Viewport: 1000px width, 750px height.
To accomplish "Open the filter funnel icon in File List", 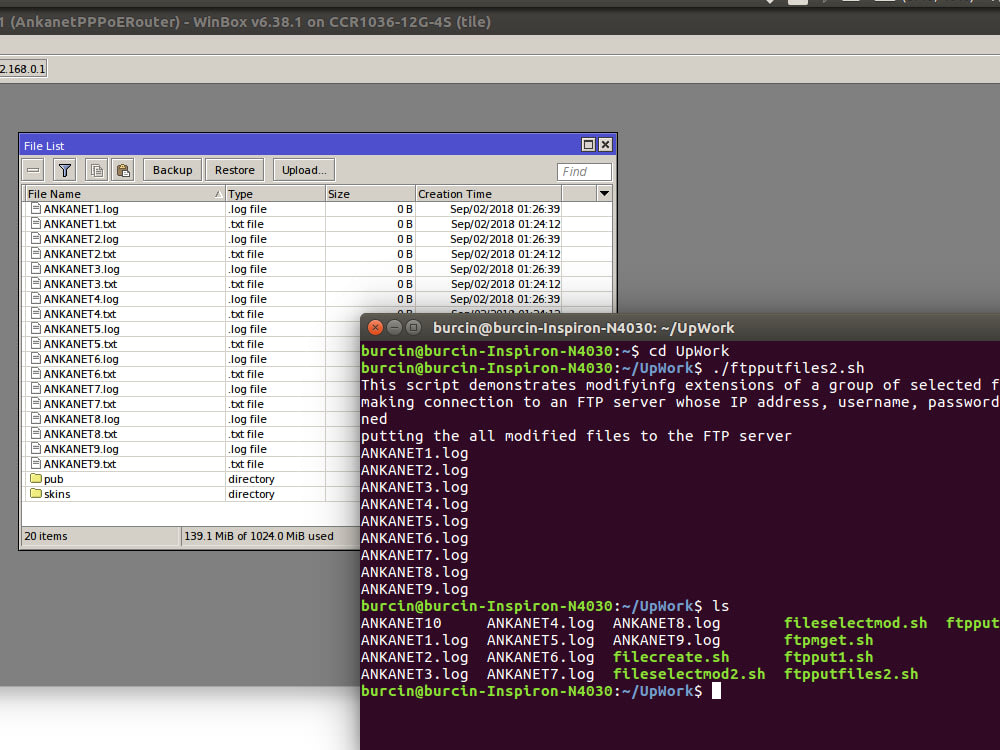I will click(63, 169).
